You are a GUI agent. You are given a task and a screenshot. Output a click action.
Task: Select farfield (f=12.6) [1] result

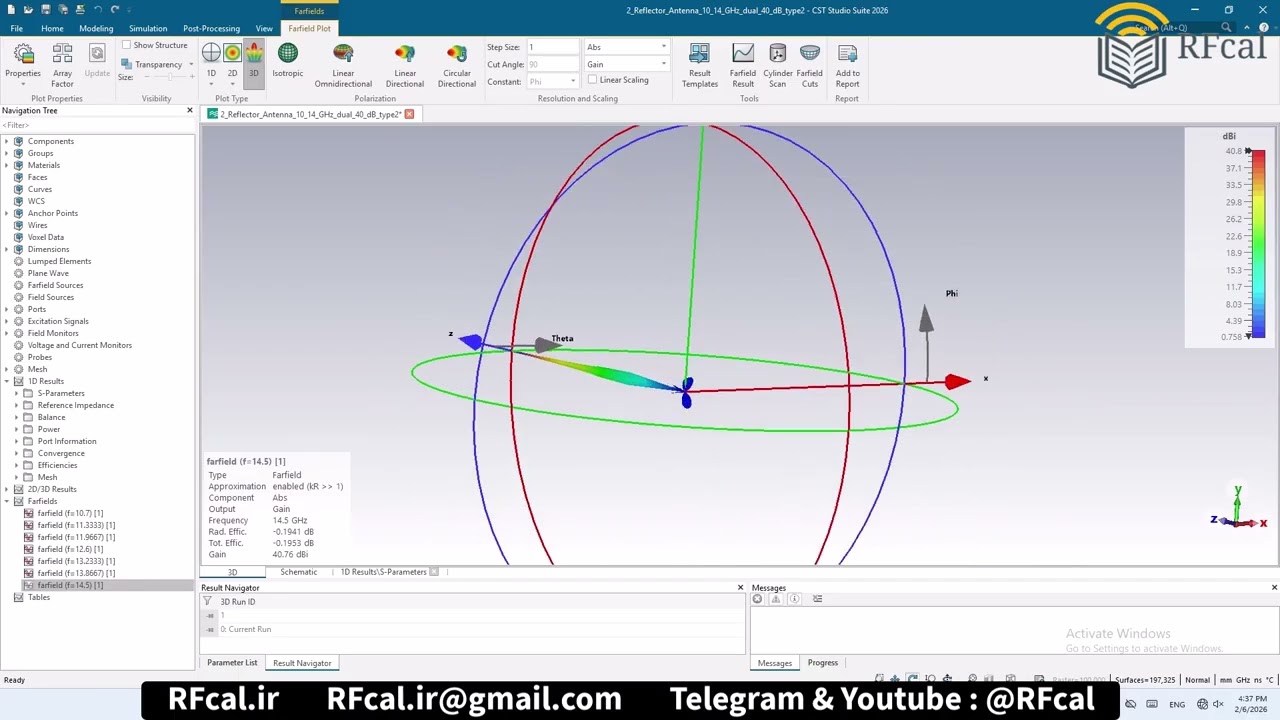(70, 549)
